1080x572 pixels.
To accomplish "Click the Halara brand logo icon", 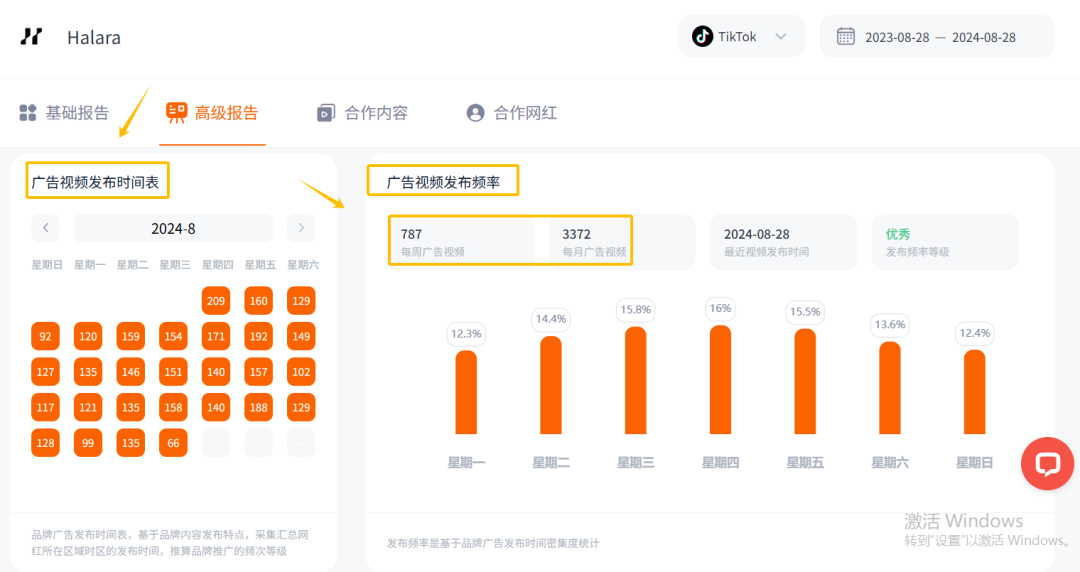I will 31,37.
